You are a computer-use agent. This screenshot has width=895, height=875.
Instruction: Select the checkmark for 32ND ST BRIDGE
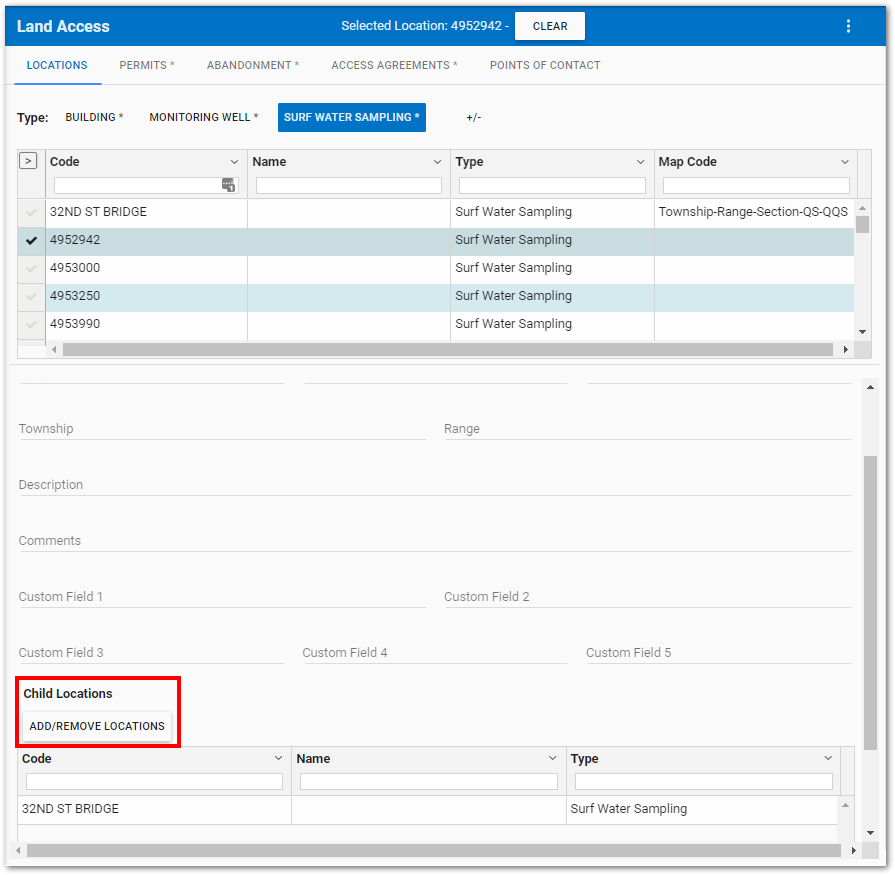(x=31, y=212)
